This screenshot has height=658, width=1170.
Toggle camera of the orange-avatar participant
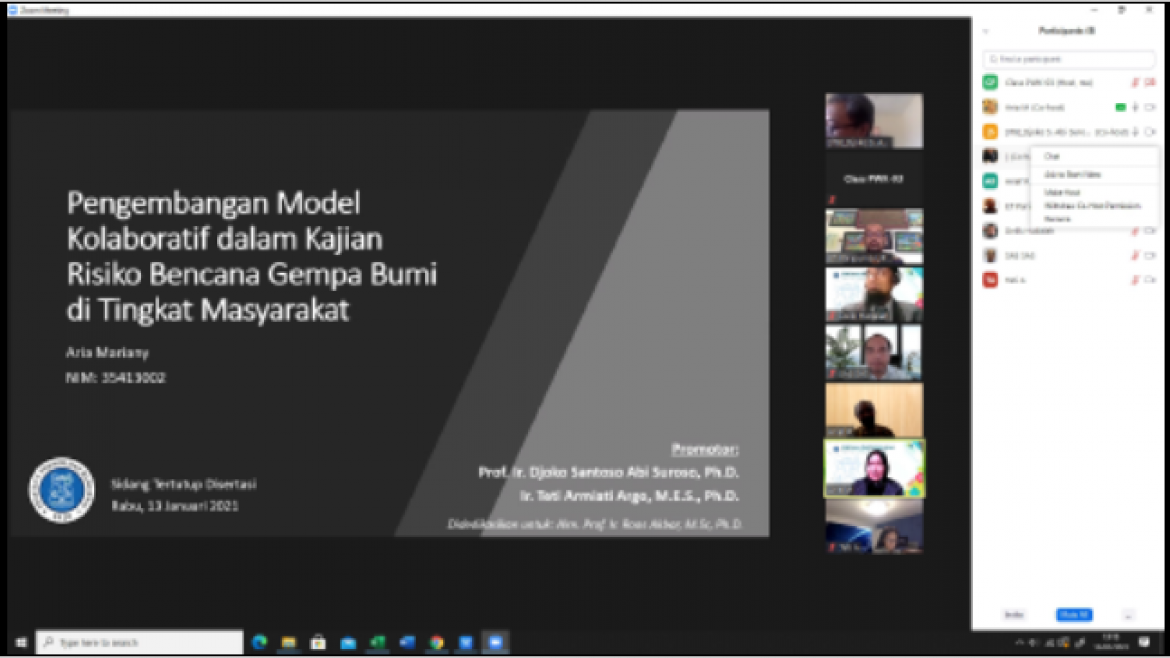1150,132
